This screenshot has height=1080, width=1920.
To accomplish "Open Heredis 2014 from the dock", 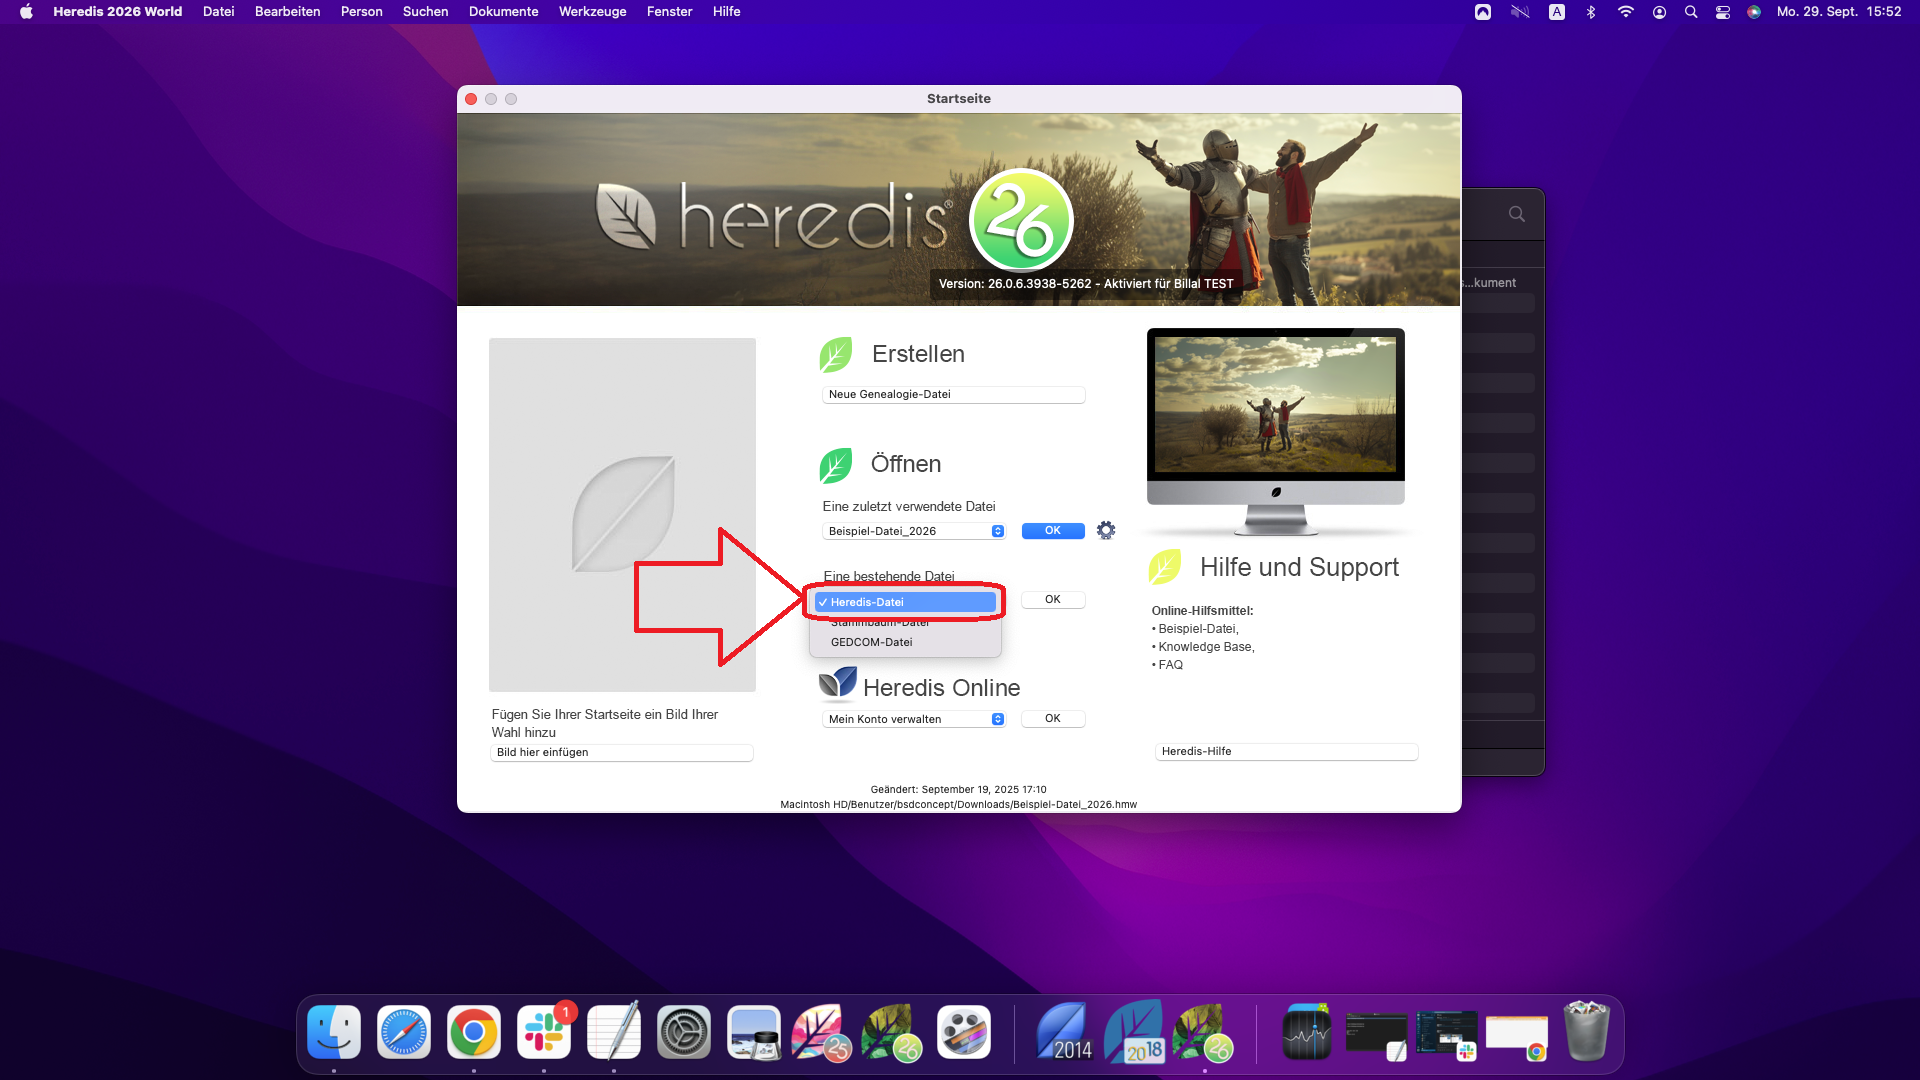I will click(1063, 1033).
